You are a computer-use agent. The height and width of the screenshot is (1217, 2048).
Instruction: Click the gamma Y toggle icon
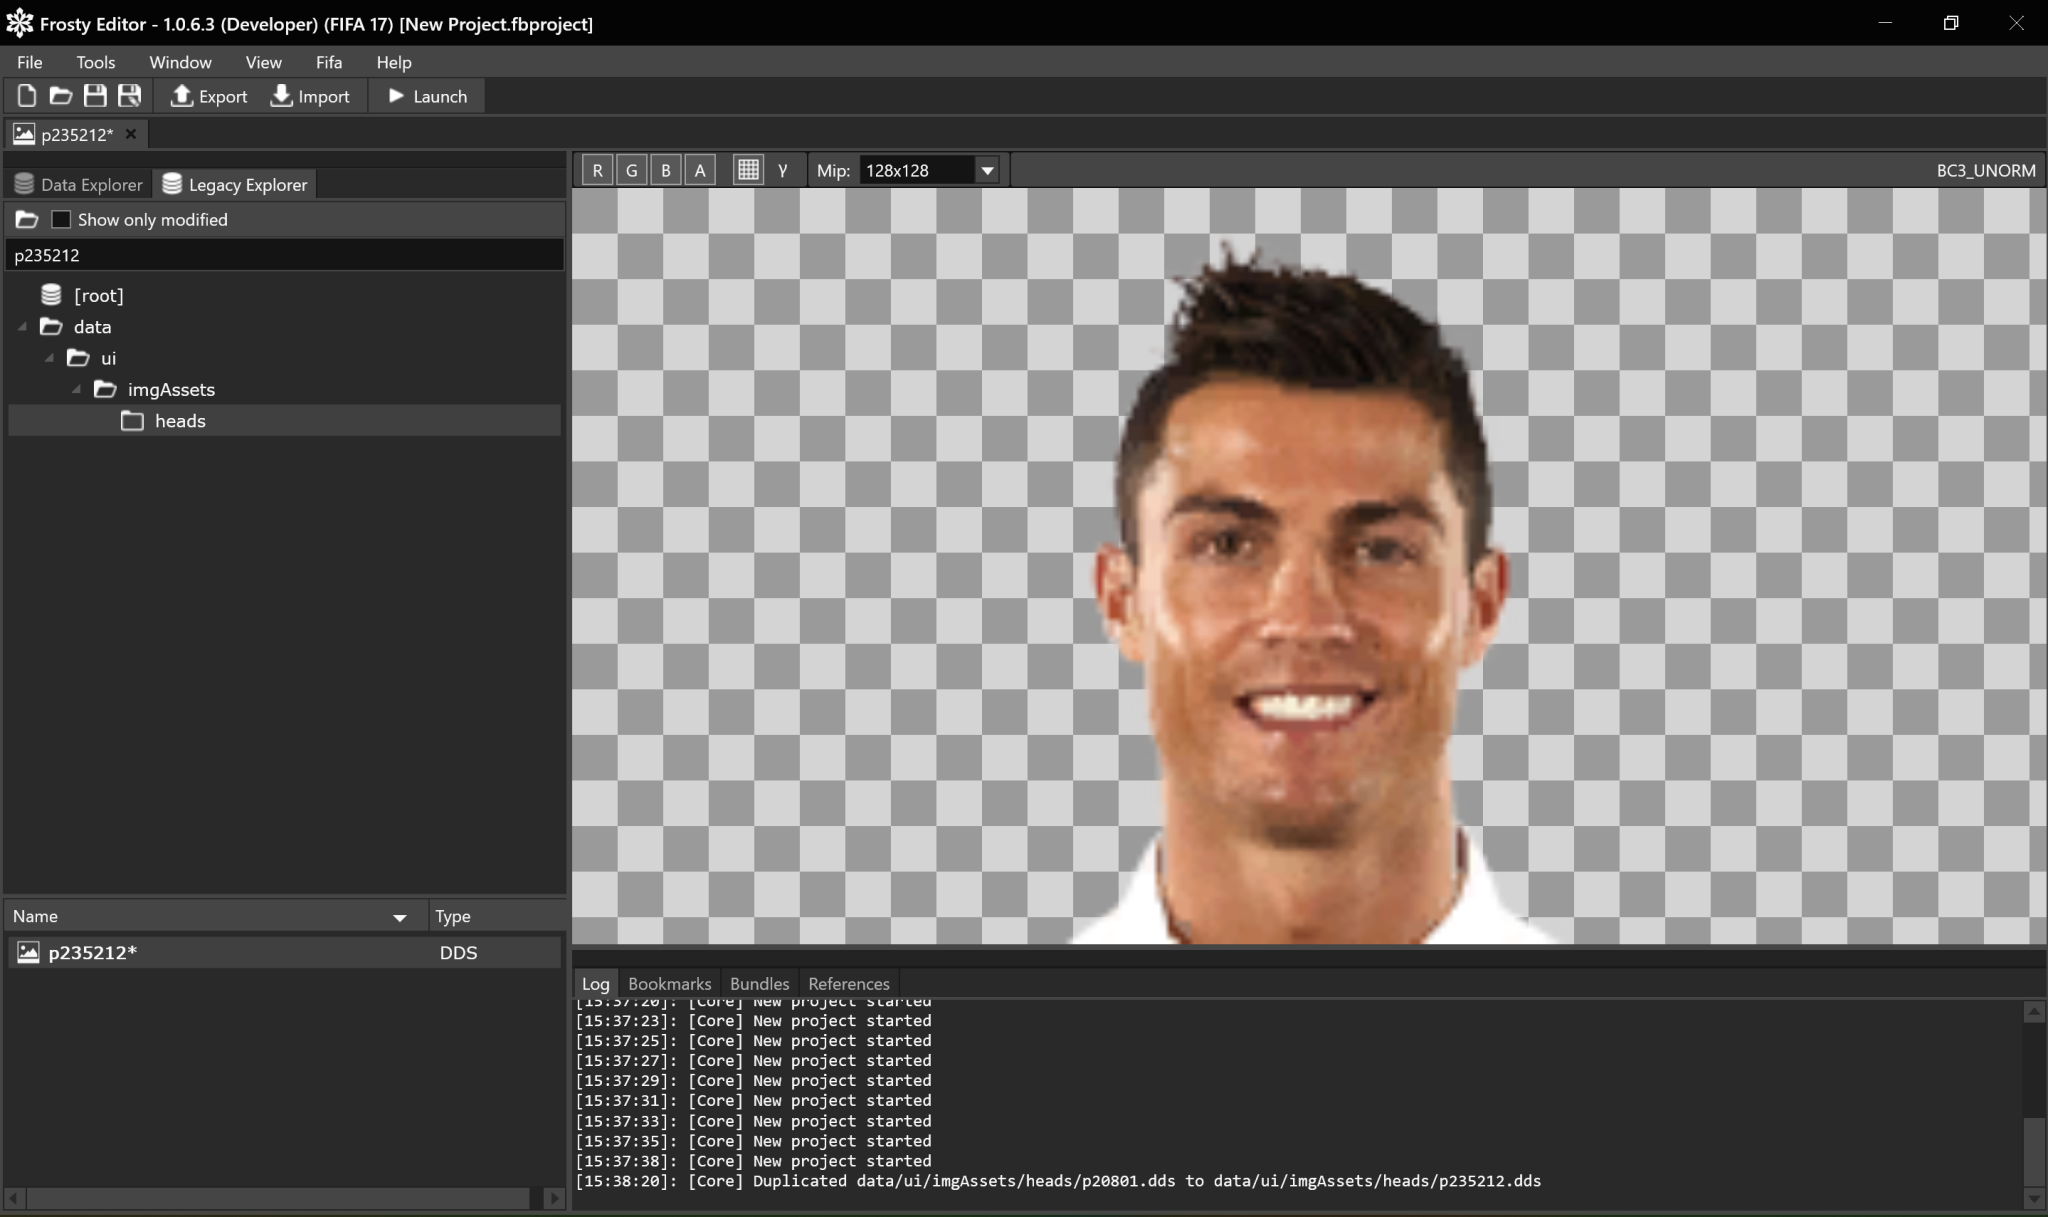click(783, 170)
